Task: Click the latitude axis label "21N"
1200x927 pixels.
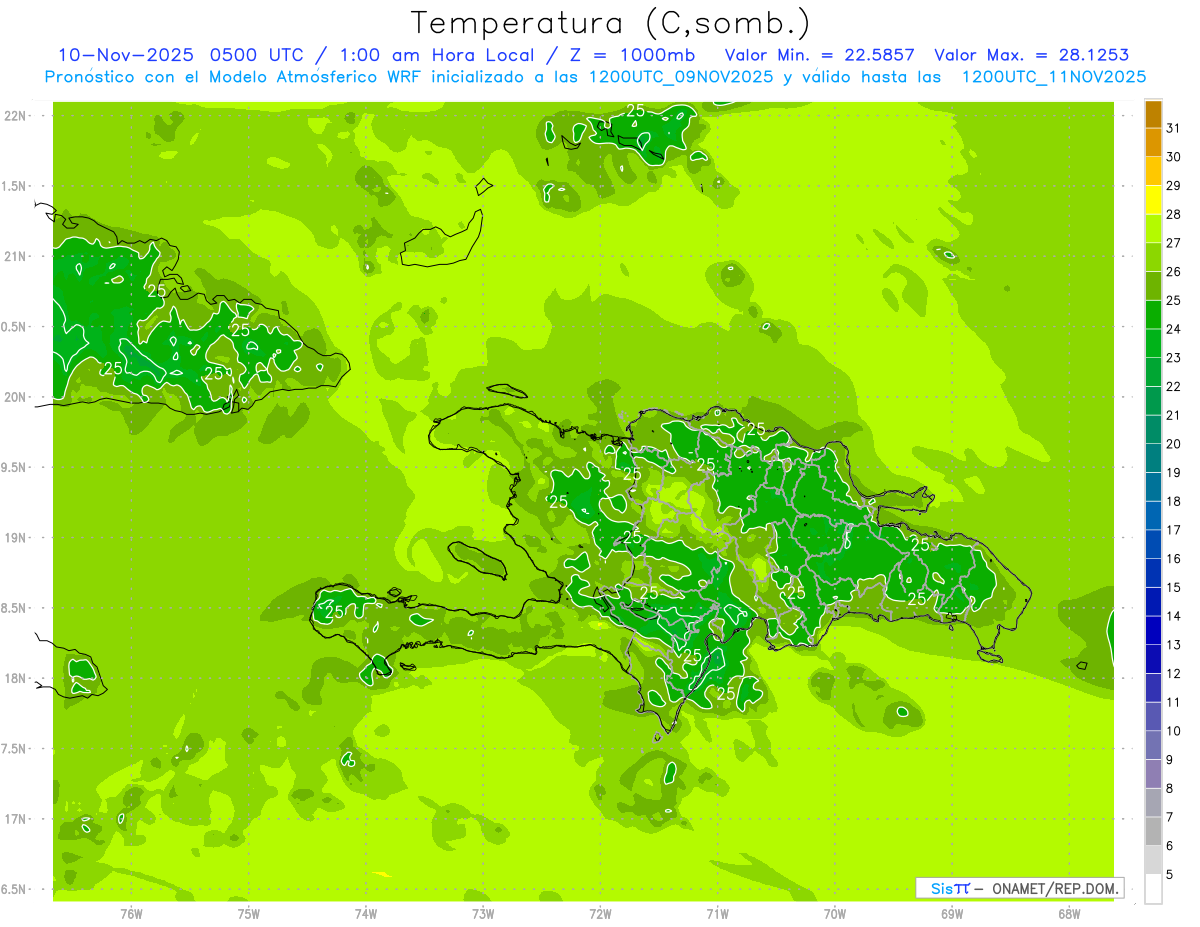Action: point(16,256)
